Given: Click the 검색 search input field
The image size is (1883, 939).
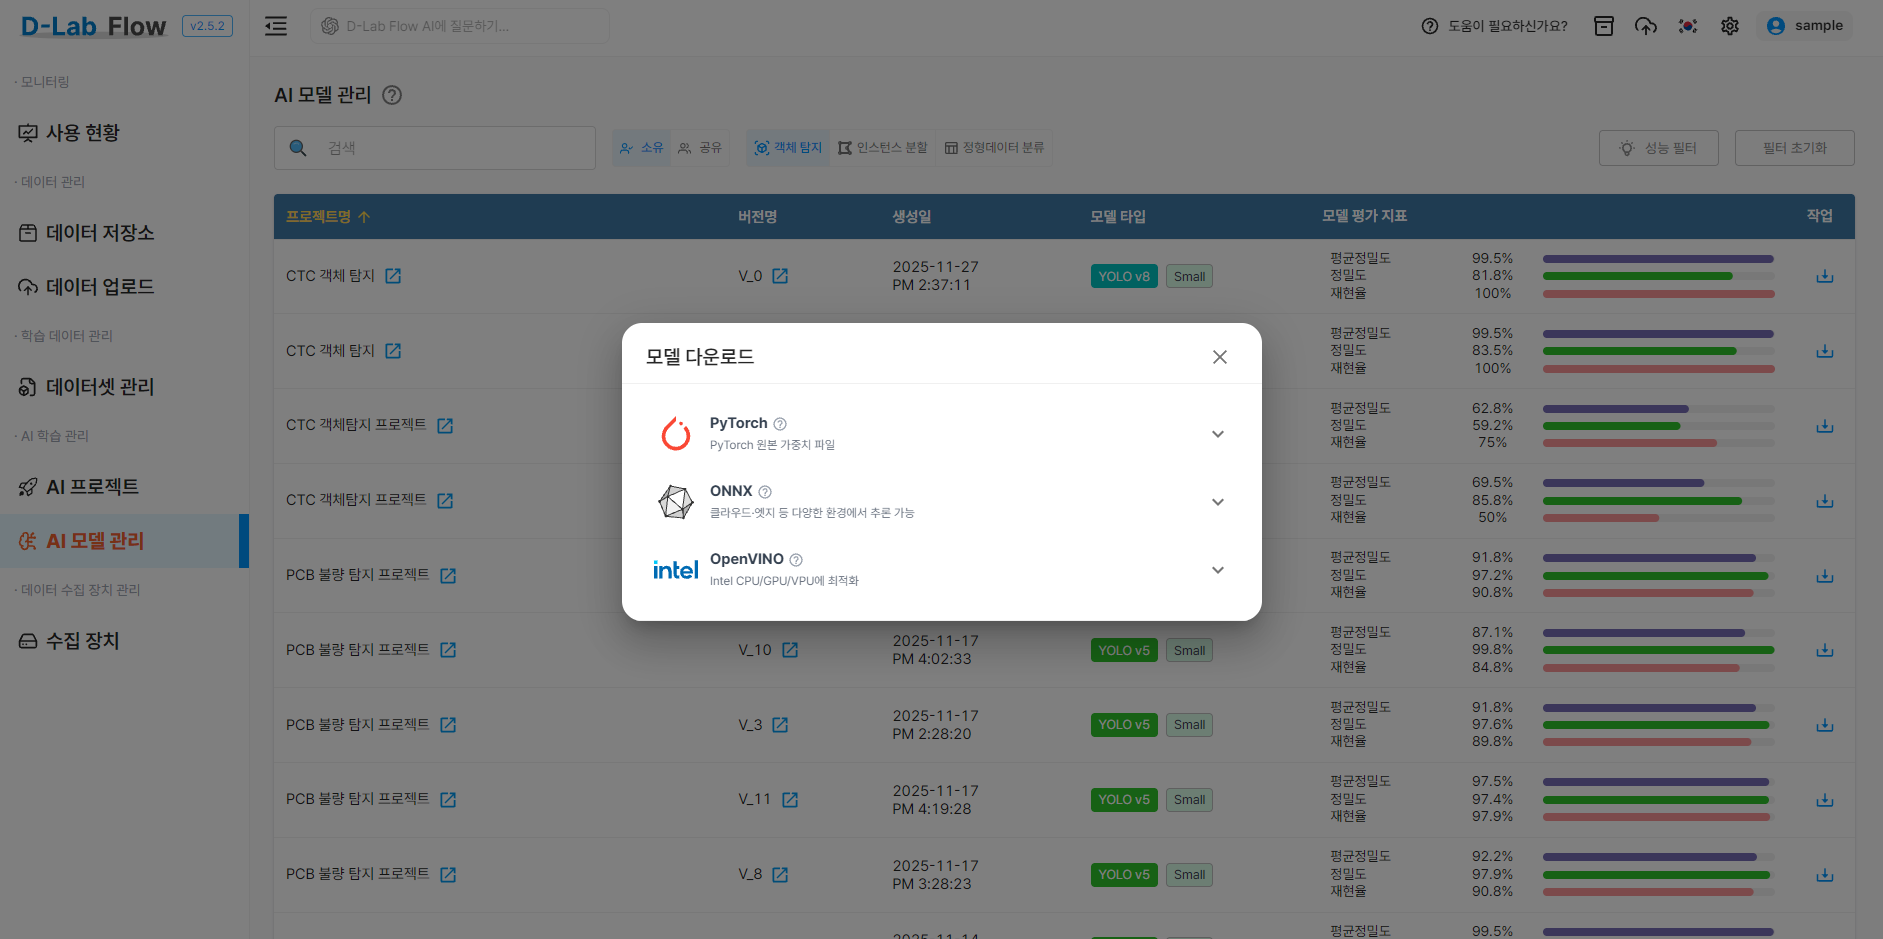Looking at the screenshot, I should (435, 148).
